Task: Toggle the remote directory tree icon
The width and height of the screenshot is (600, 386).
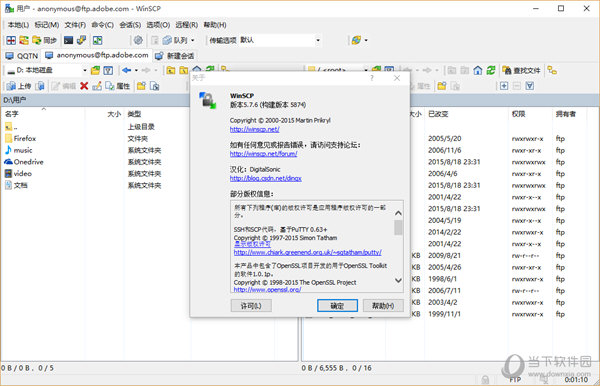Action: 552,70
